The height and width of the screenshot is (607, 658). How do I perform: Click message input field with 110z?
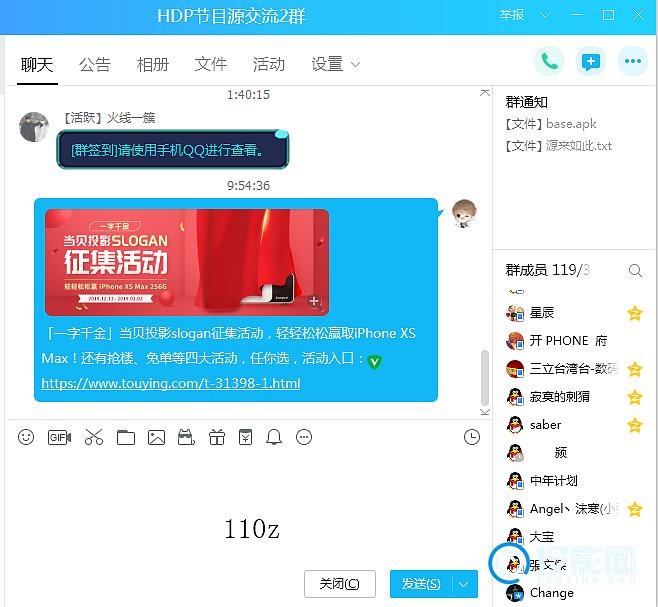point(248,508)
